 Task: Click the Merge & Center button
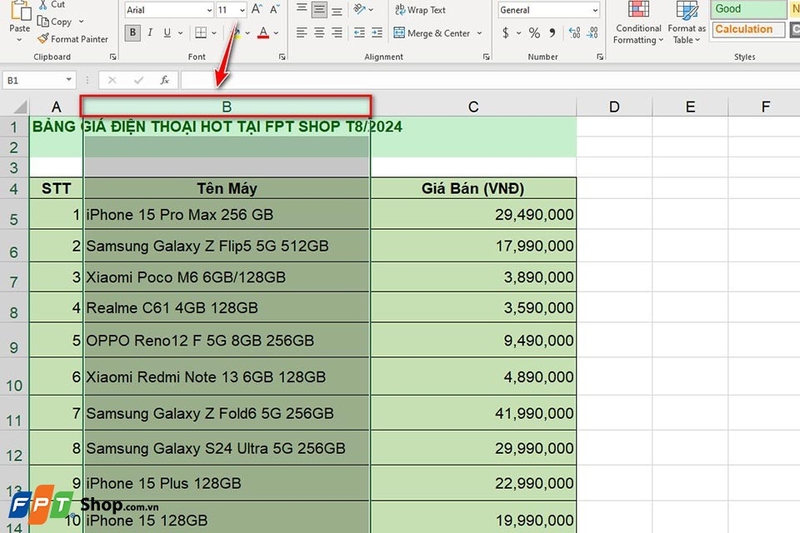pos(432,33)
